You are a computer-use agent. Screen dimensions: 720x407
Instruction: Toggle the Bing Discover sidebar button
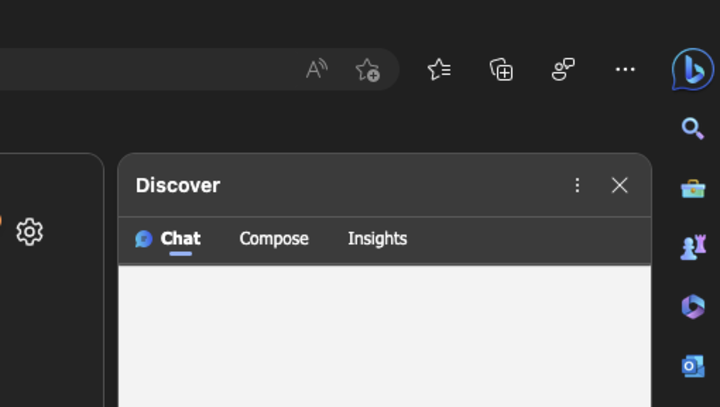[692, 69]
